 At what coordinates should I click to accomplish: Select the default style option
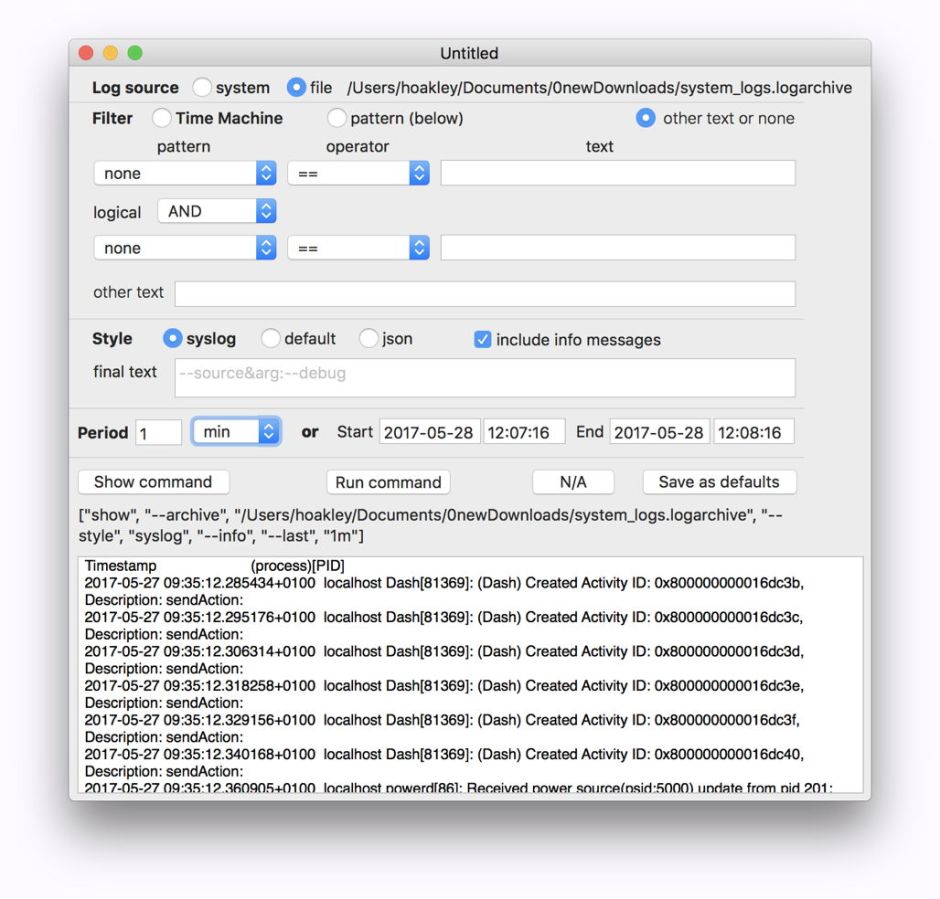pos(271,339)
